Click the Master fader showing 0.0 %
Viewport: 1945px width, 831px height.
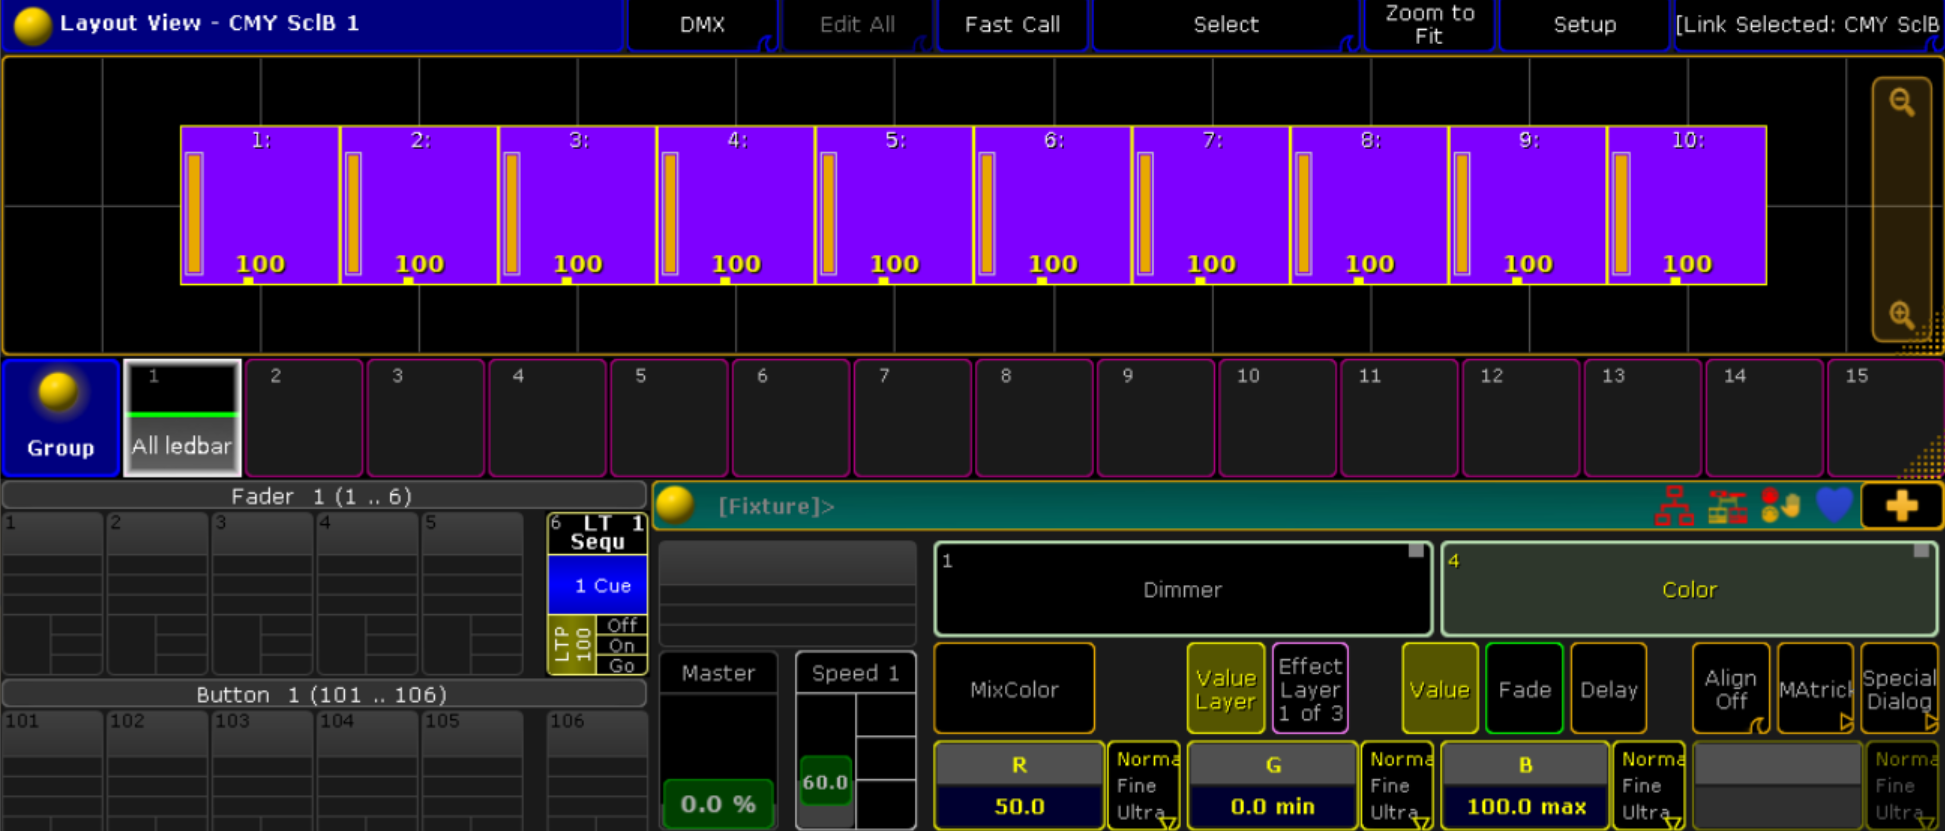pyautogui.click(x=717, y=803)
